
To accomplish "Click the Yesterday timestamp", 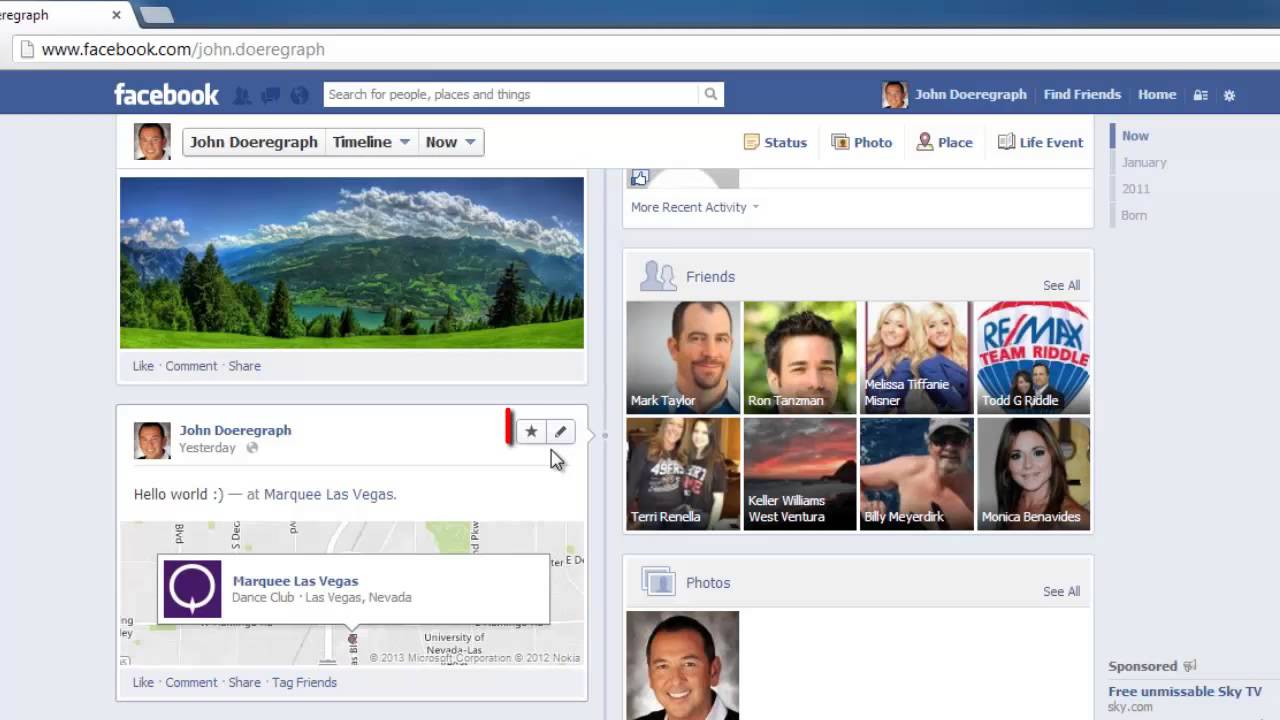I will tap(207, 448).
